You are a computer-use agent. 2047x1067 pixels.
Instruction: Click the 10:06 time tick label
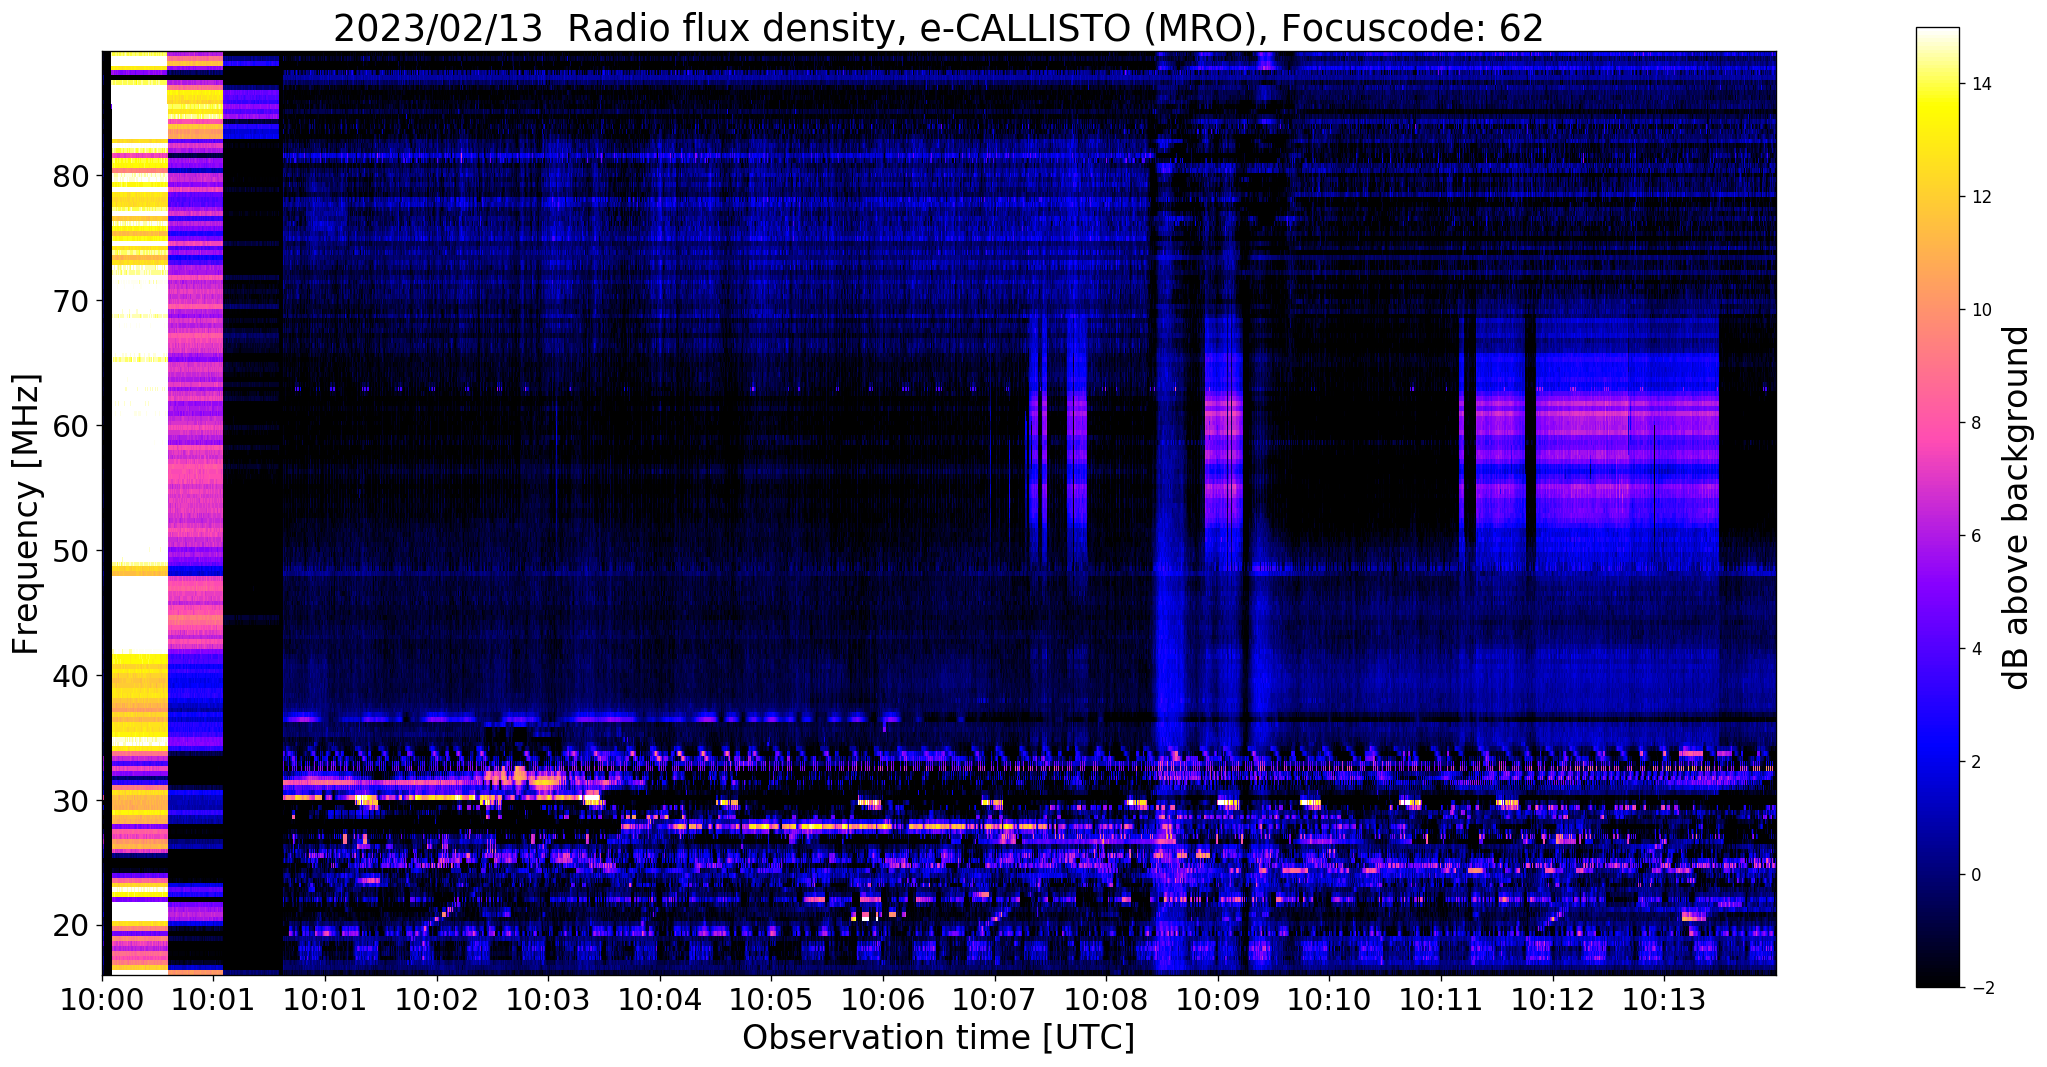coord(883,999)
